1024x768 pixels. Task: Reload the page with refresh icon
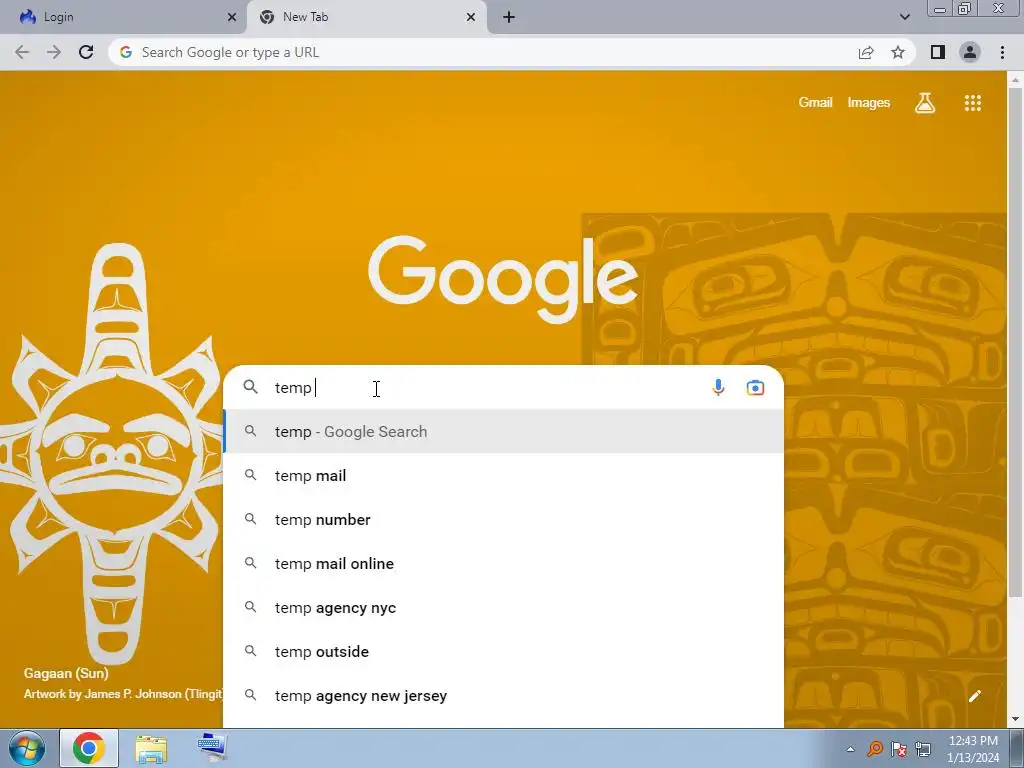point(86,52)
